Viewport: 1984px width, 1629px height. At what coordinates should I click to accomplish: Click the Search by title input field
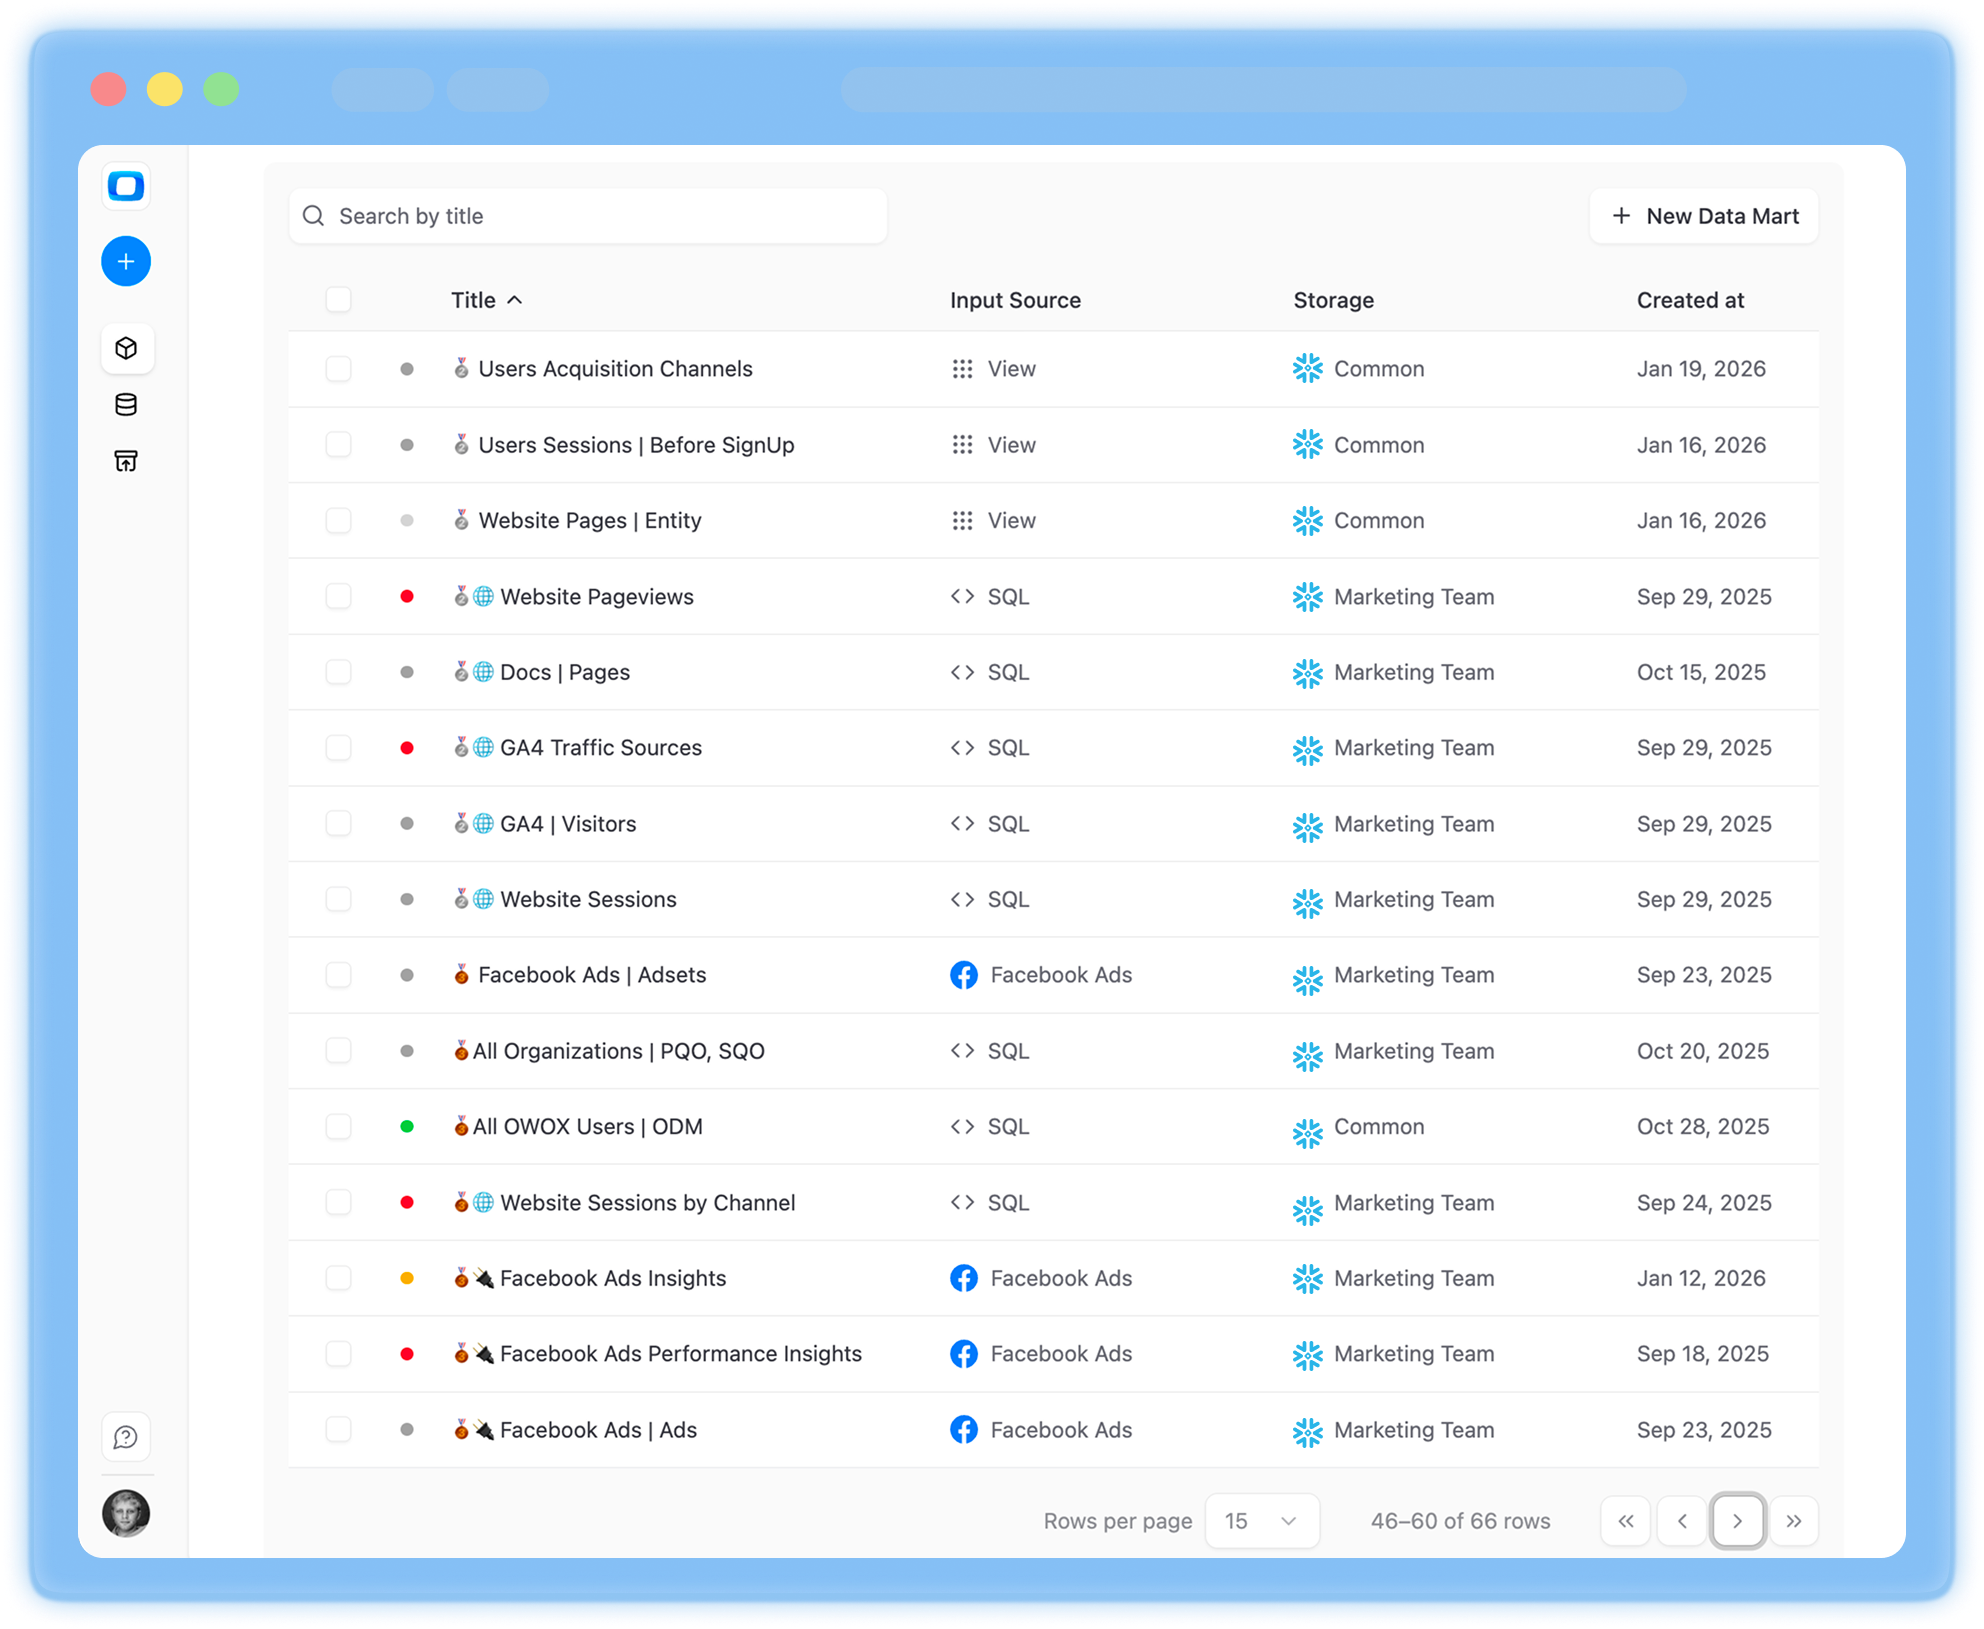[x=588, y=215]
